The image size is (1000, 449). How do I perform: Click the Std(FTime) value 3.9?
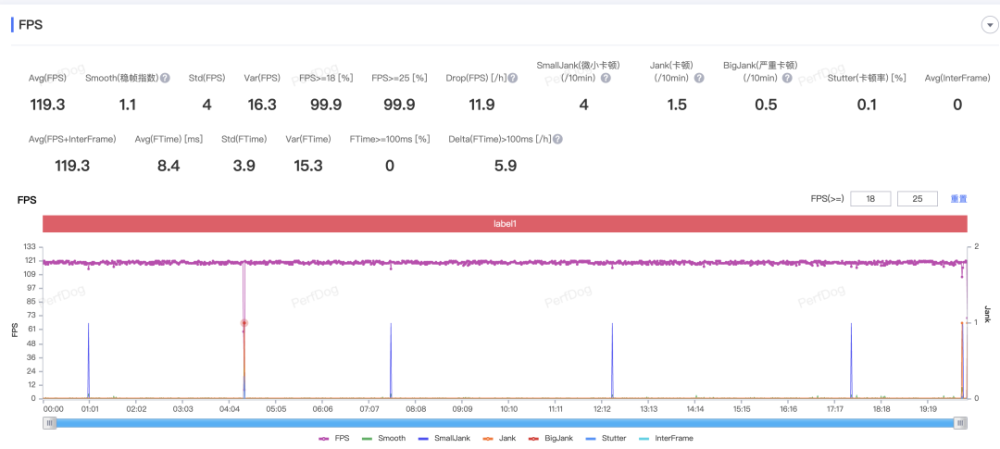[244, 166]
